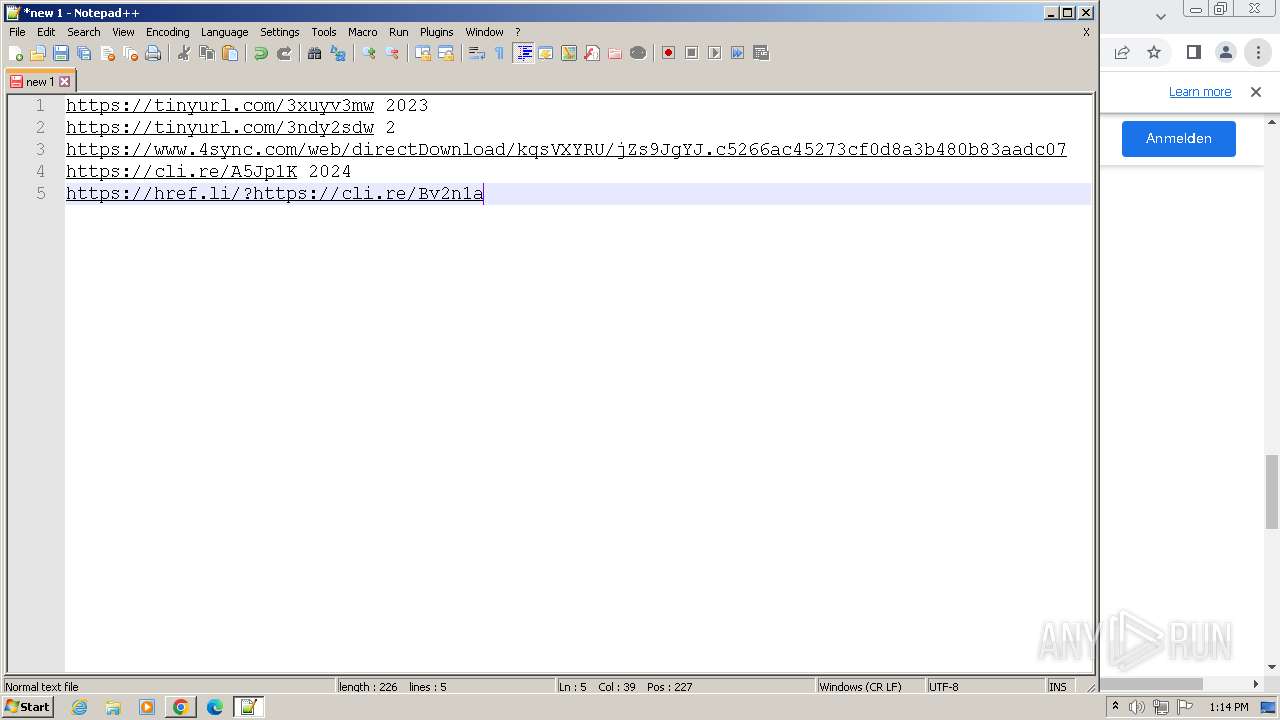
Task: Create a new document with the New toolbar icon
Action: coord(16,53)
